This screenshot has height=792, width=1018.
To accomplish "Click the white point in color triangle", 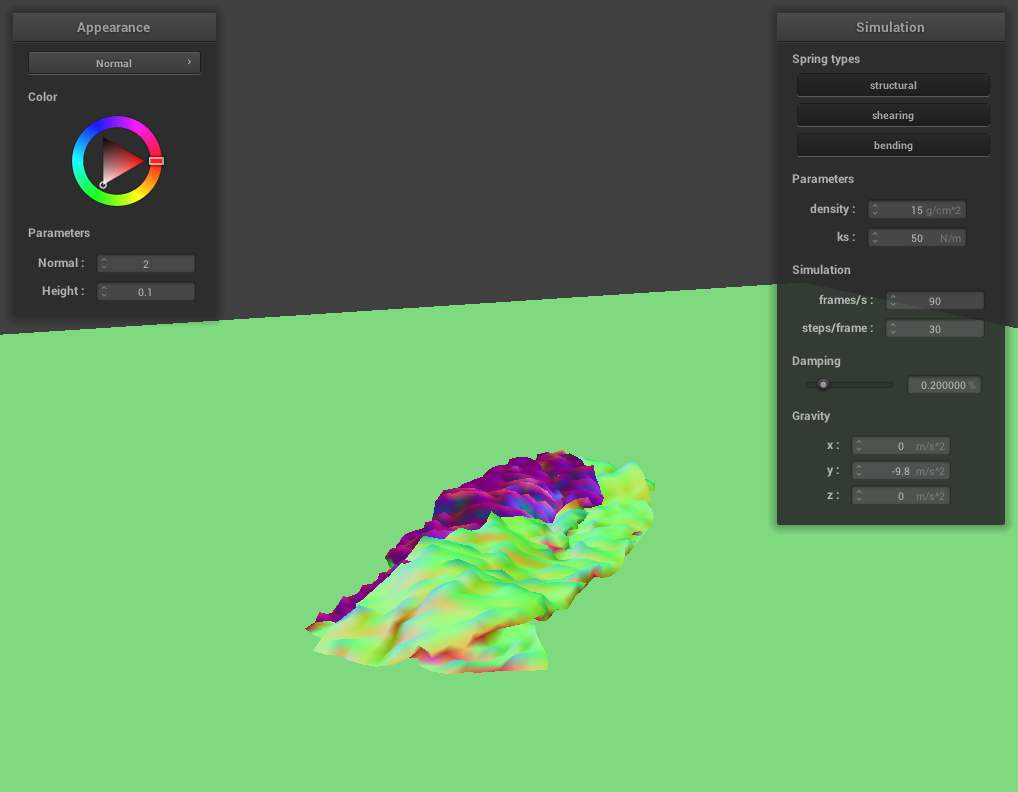I will [x=103, y=185].
